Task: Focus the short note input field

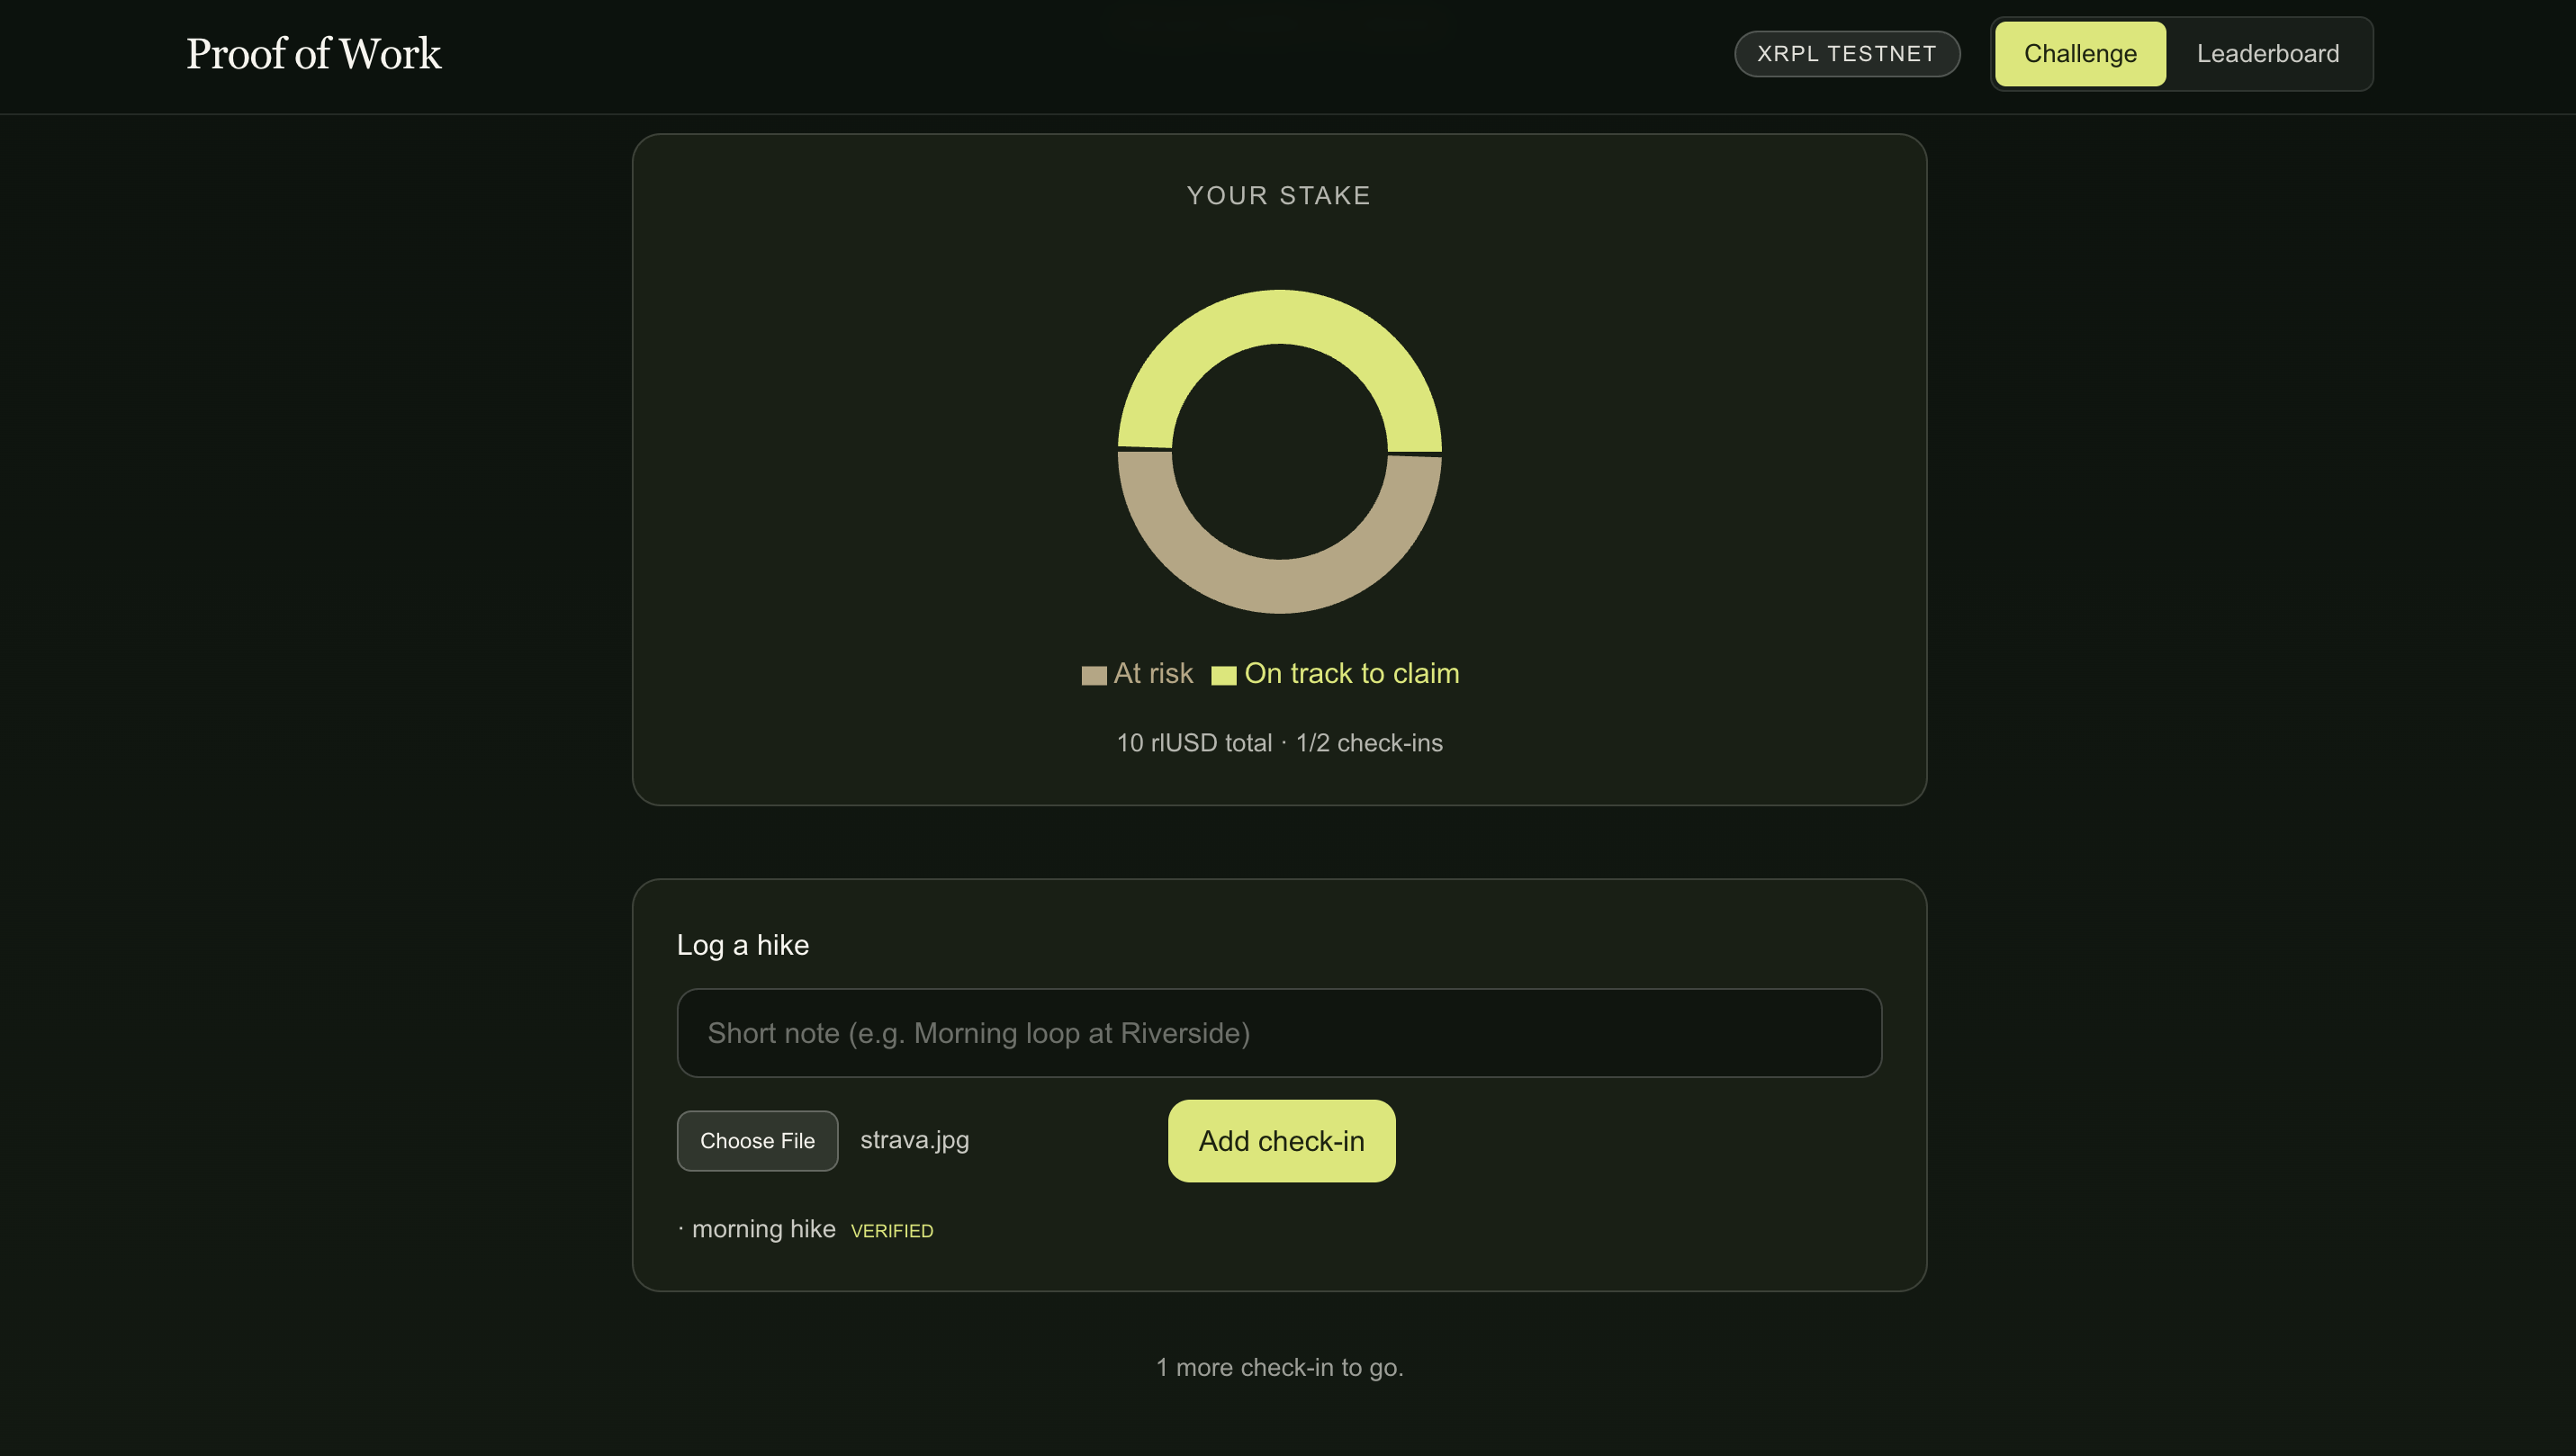Action: click(1278, 1033)
